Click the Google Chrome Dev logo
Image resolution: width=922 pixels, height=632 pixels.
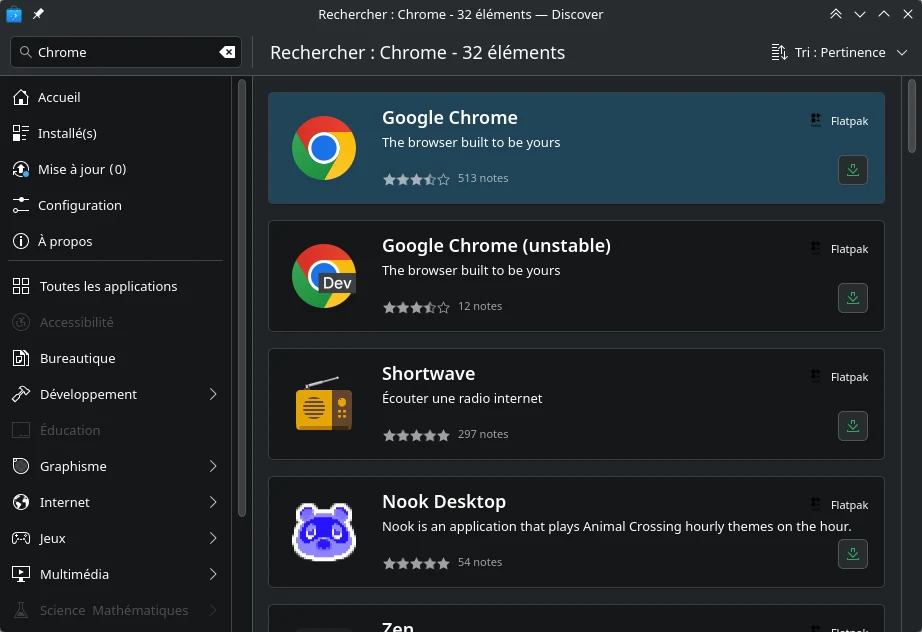(323, 276)
